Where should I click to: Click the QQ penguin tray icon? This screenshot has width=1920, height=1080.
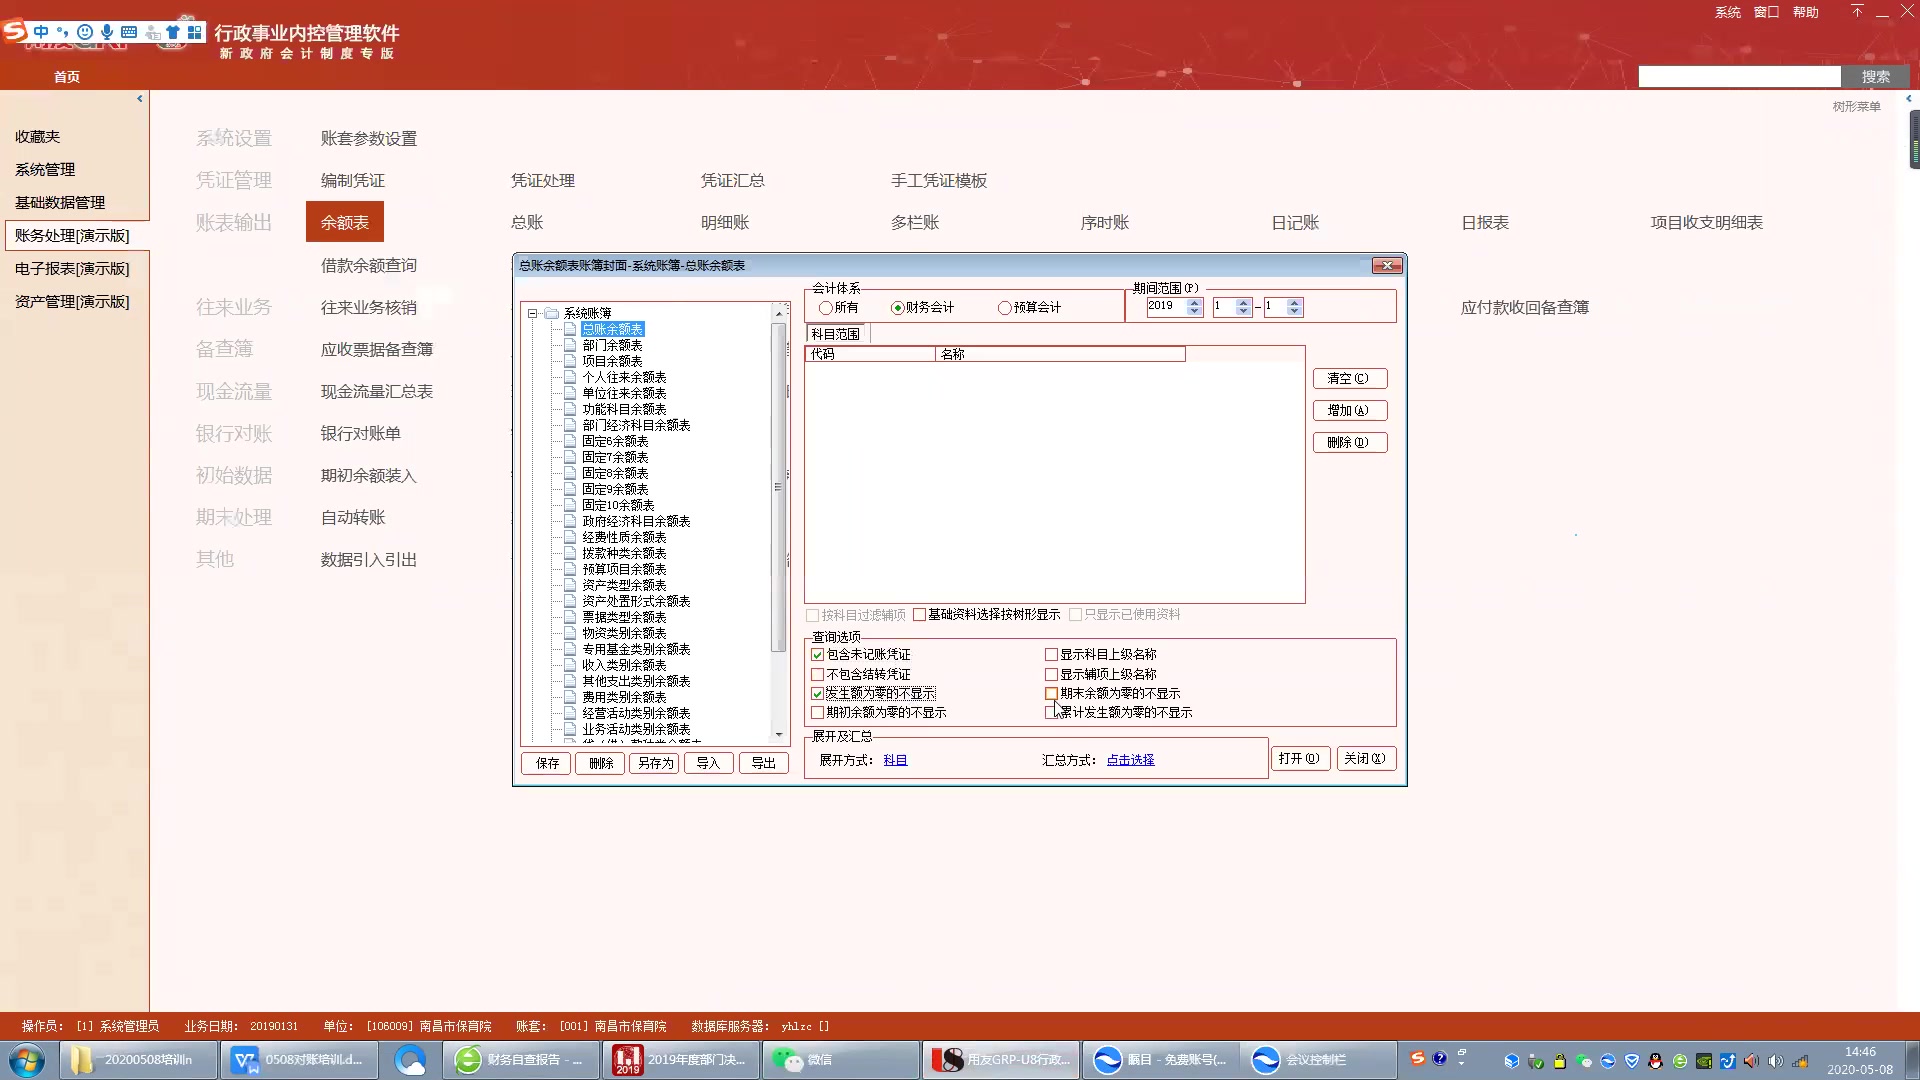(1656, 1061)
